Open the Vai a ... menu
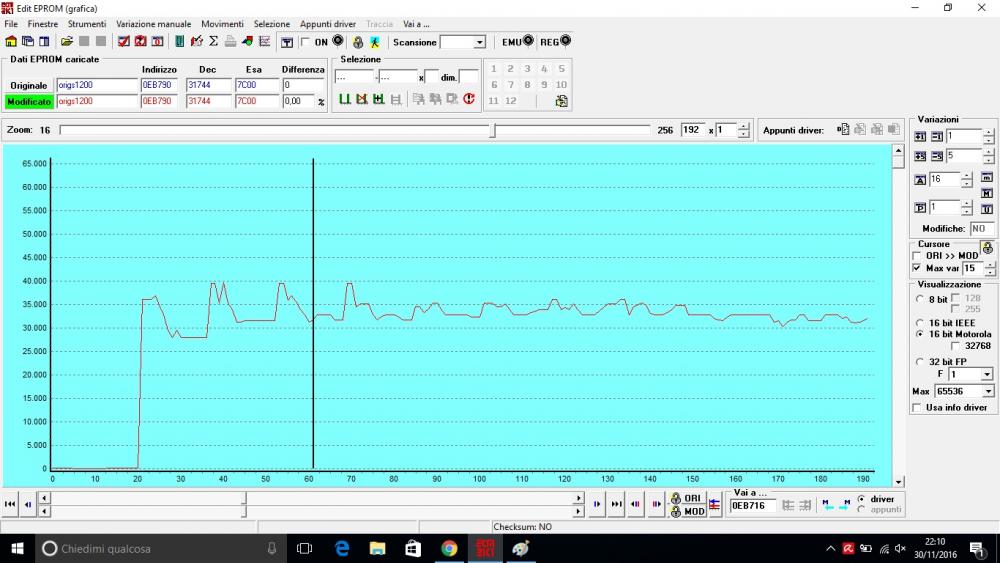 pyautogui.click(x=416, y=24)
